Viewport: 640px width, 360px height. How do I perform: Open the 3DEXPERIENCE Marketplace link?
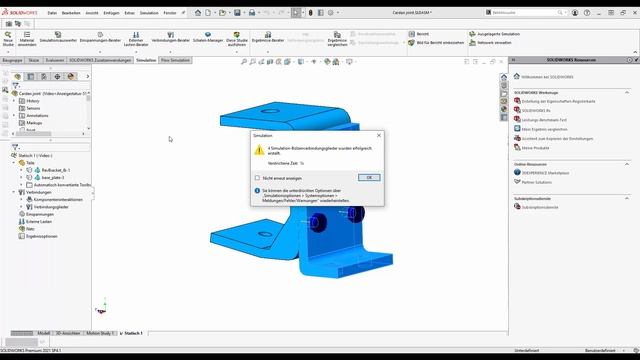[545, 173]
